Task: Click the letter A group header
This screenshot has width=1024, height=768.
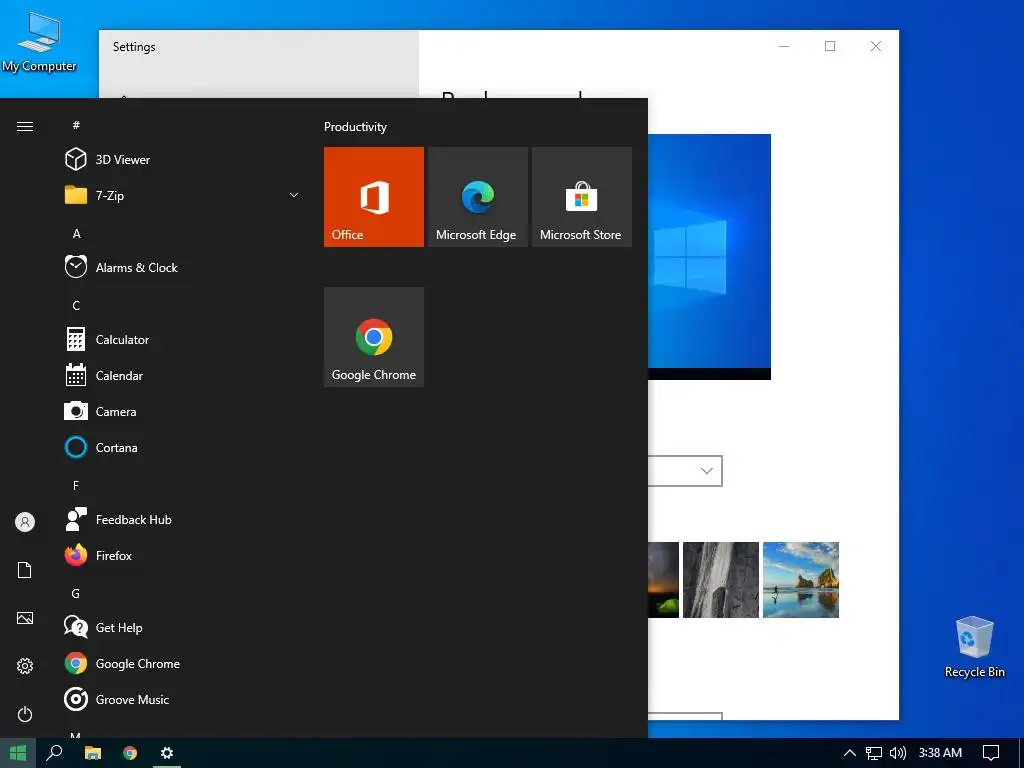Action: point(76,234)
